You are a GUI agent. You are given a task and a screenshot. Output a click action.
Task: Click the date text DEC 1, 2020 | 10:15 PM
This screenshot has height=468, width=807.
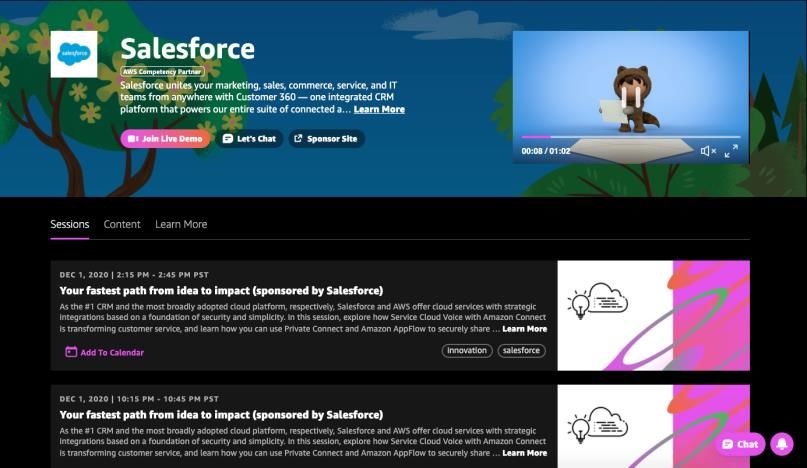click(107, 399)
